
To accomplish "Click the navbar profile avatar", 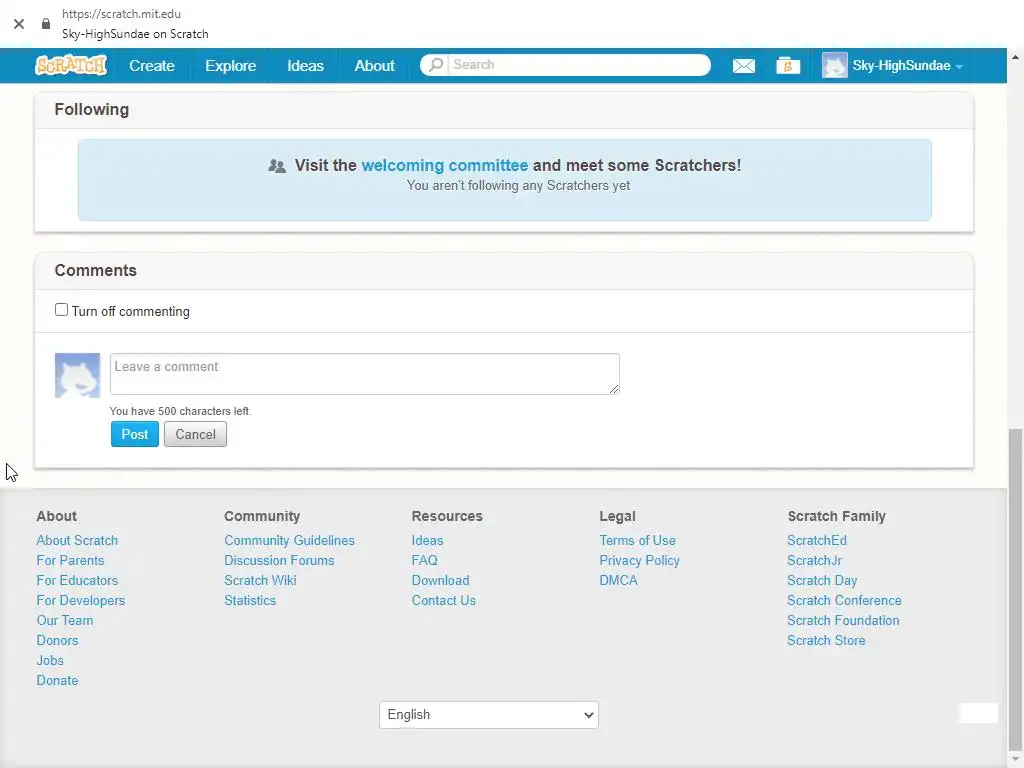I will (x=834, y=65).
